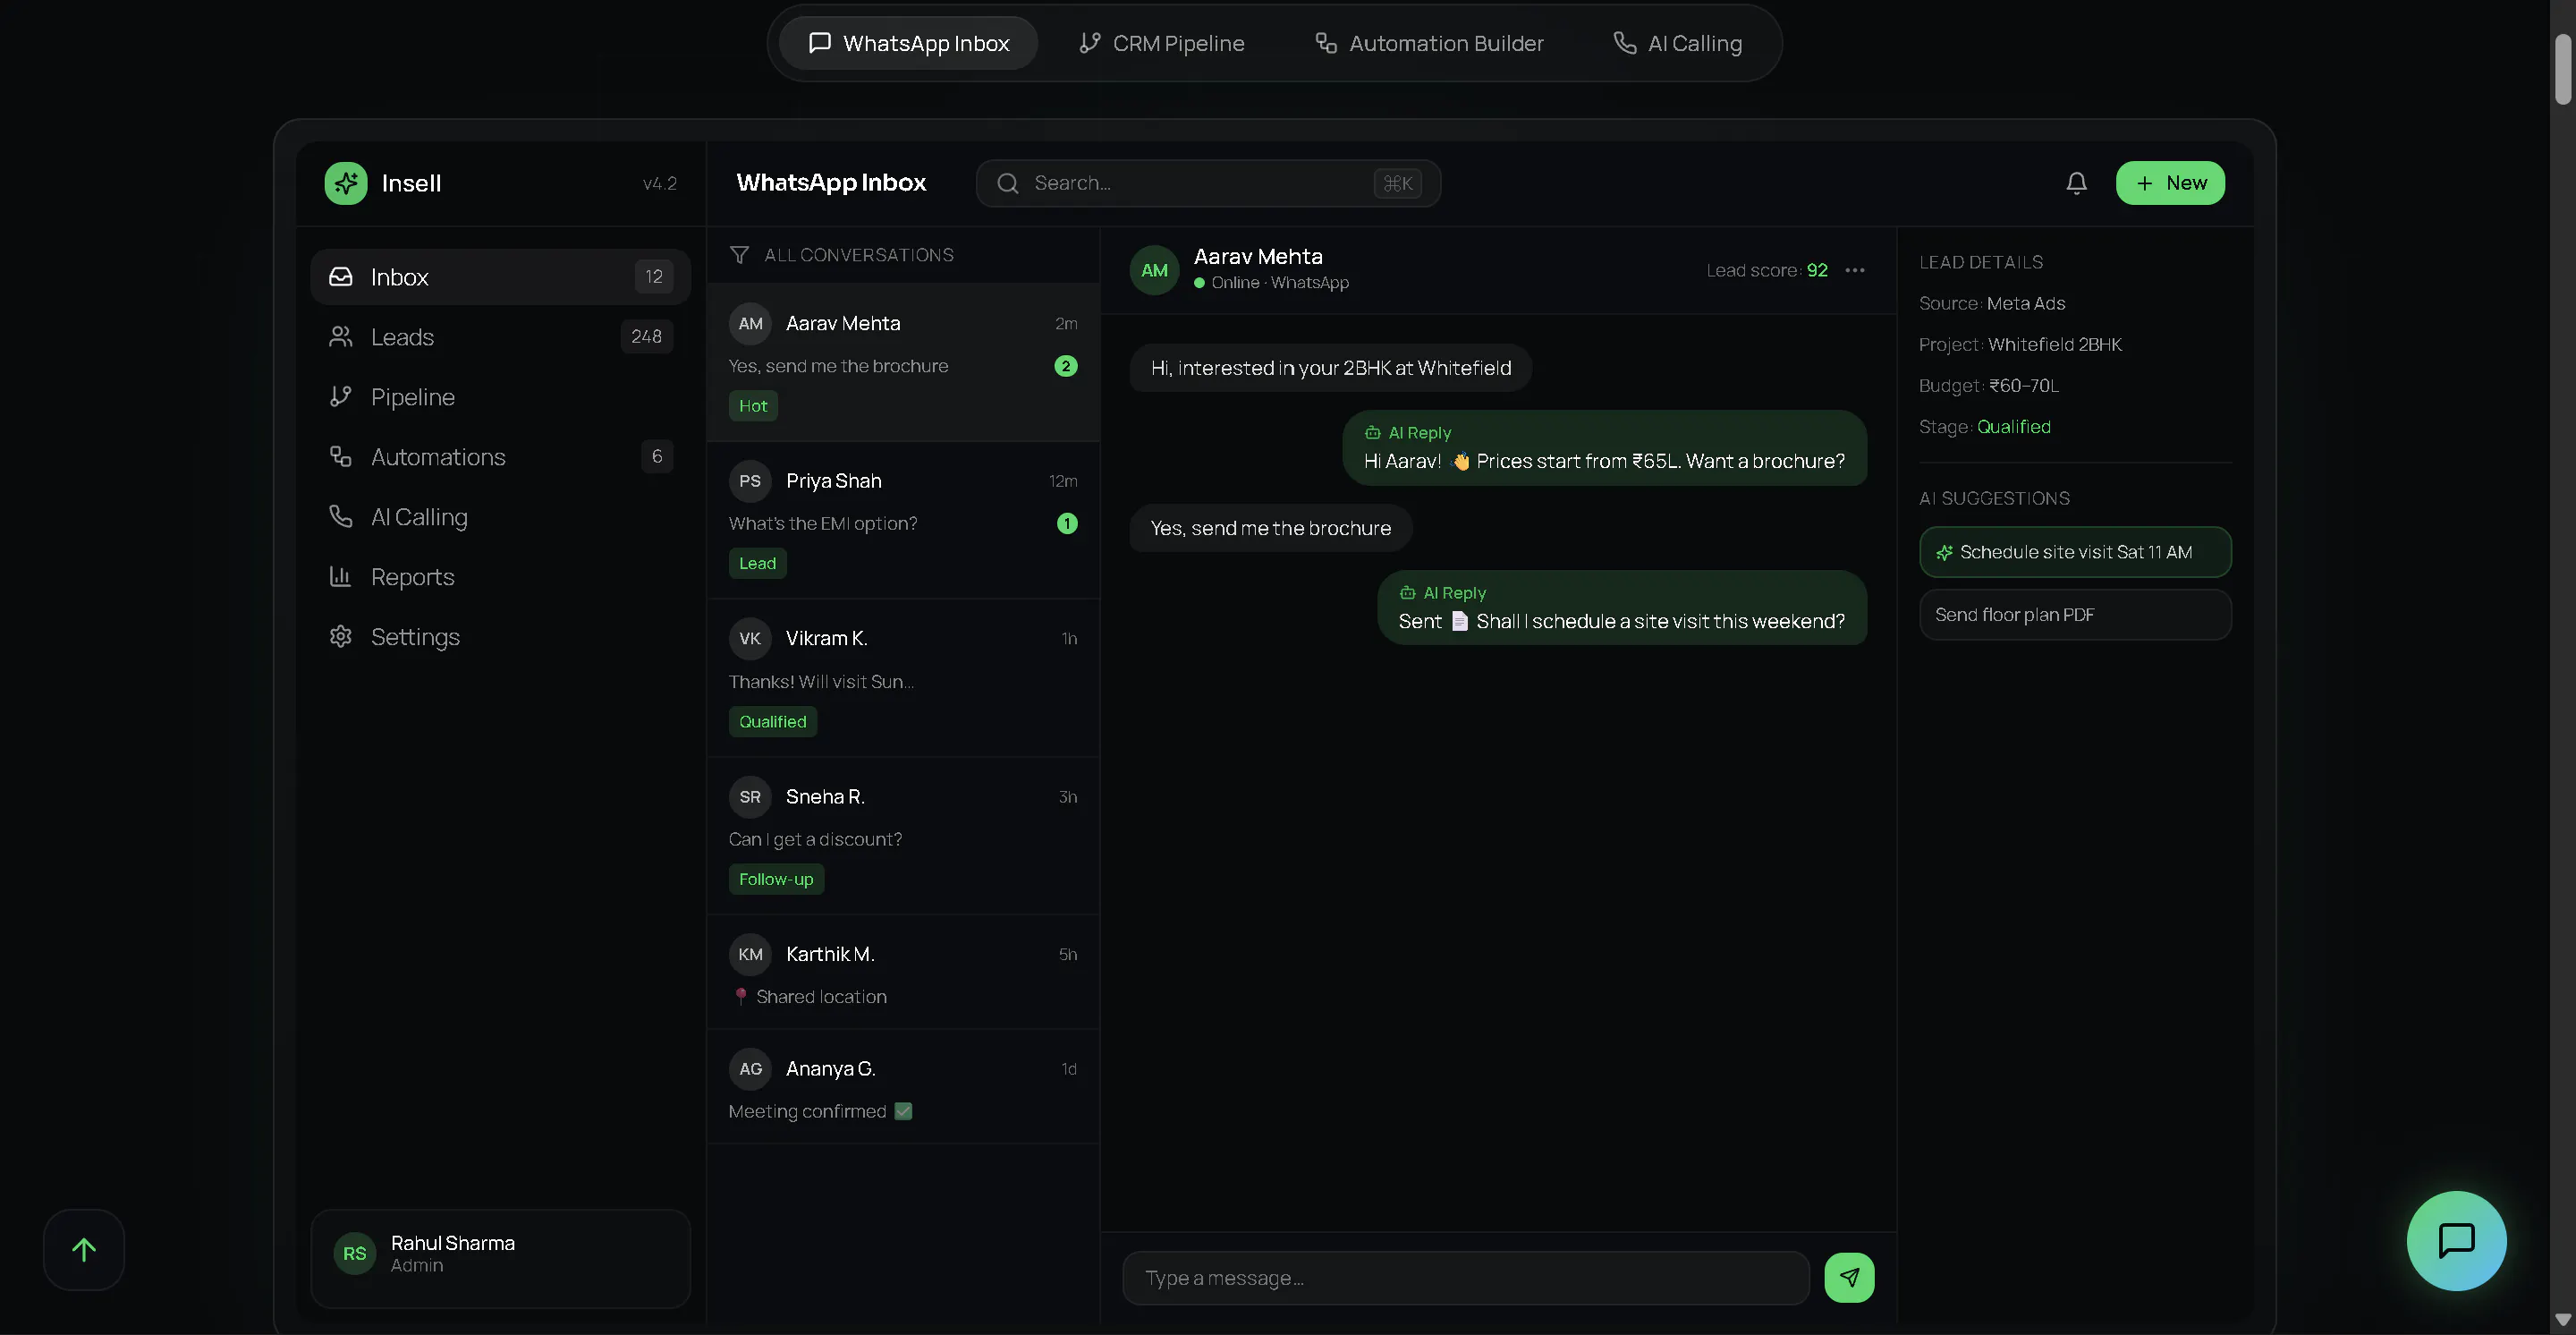Viewport: 2576px width, 1335px height.
Task: Click the Automations count badge 6
Action: (x=657, y=457)
